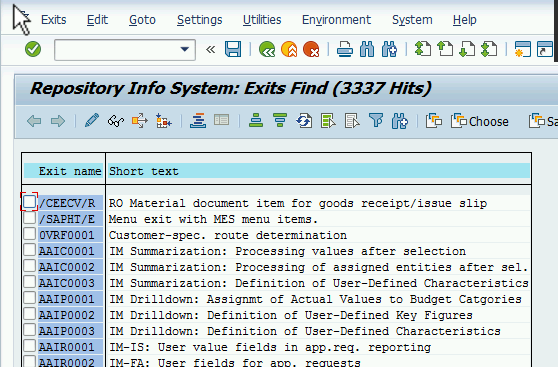558x367 pixels.
Task: Select 'IM Drilldown: Definition of User-Defined Key Figures'
Action: click(x=291, y=315)
